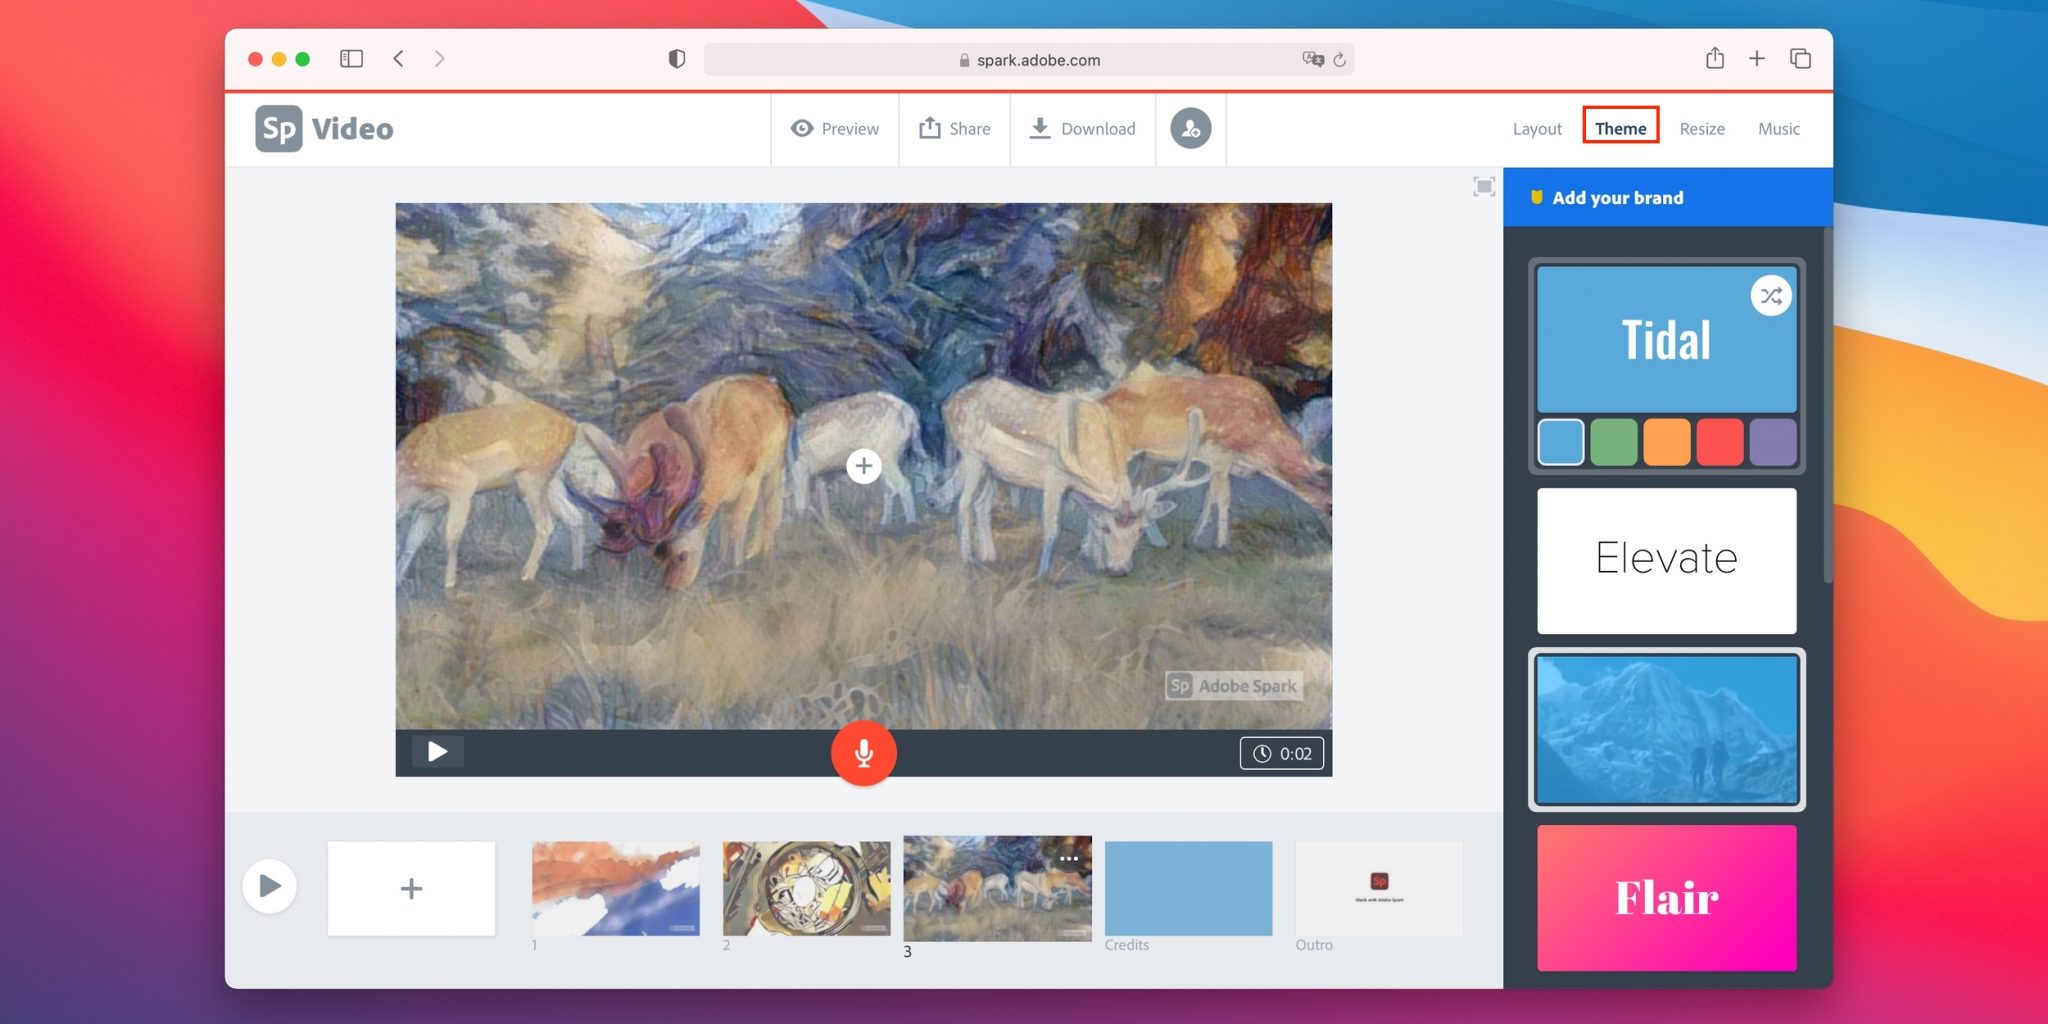Select the orange Tidal color swatch
The image size is (2048, 1024).
[x=1666, y=442]
